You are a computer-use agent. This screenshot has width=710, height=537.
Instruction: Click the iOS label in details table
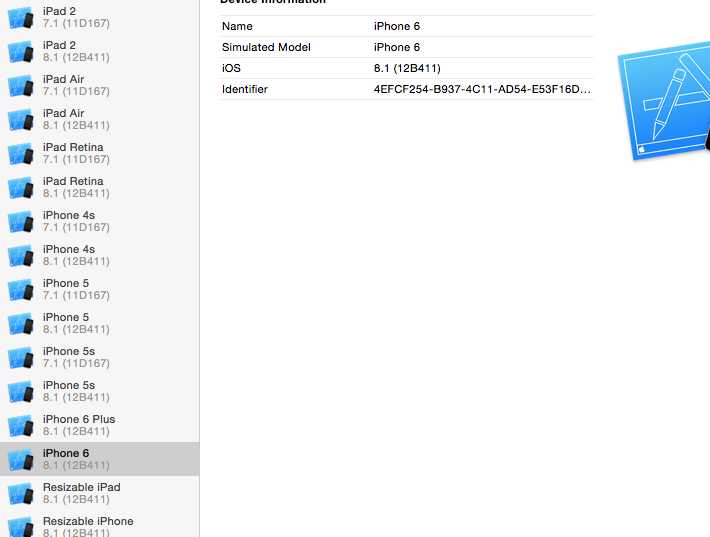(231, 68)
